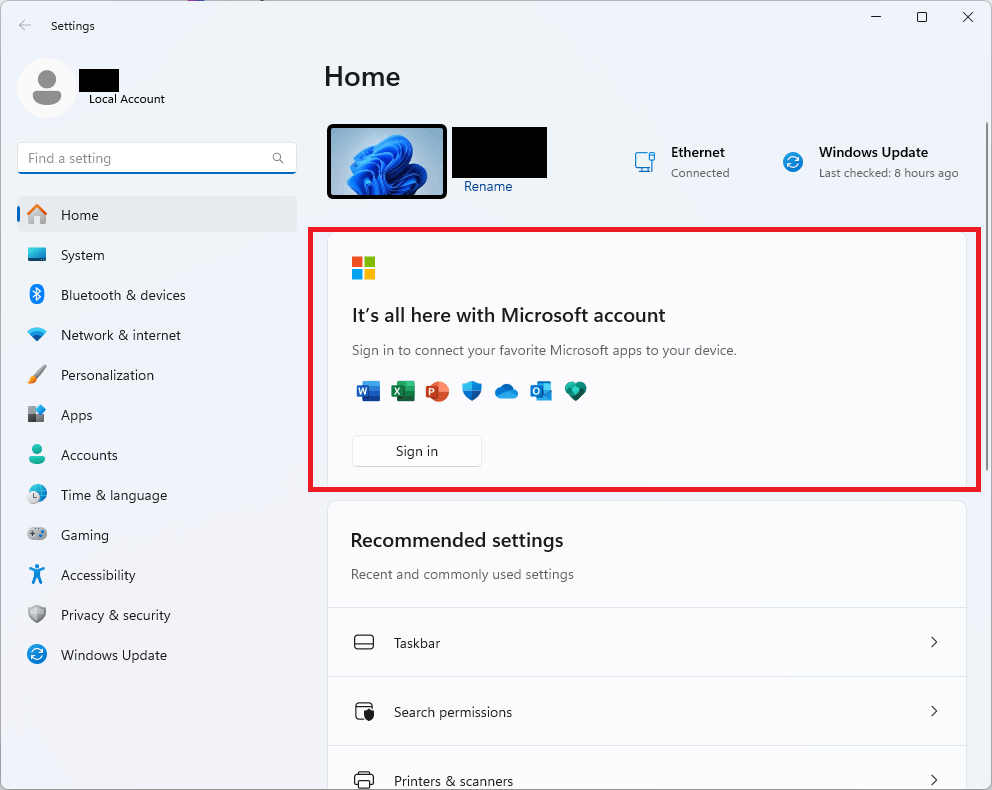This screenshot has height=790, width=992.
Task: Click the OneDrive cloud icon
Action: pyautogui.click(x=506, y=392)
